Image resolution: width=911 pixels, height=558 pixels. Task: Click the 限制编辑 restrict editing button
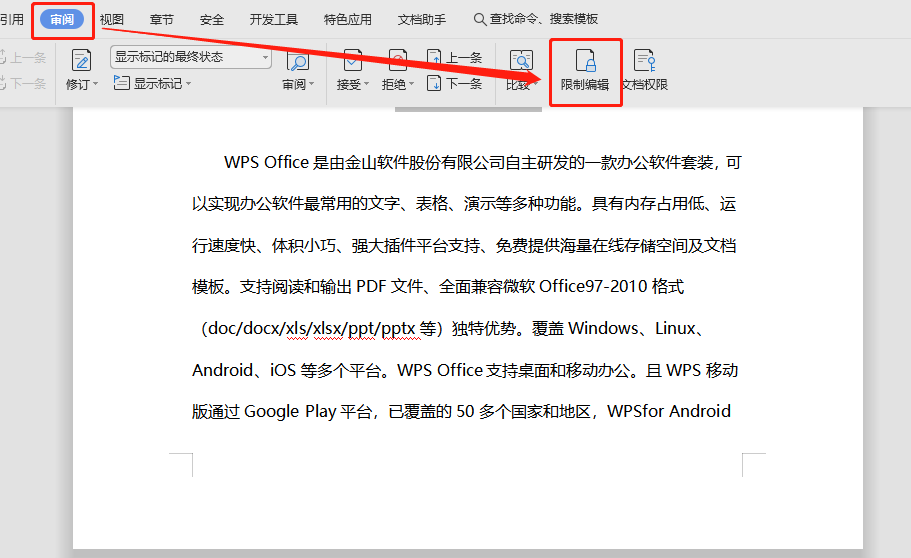coord(585,71)
